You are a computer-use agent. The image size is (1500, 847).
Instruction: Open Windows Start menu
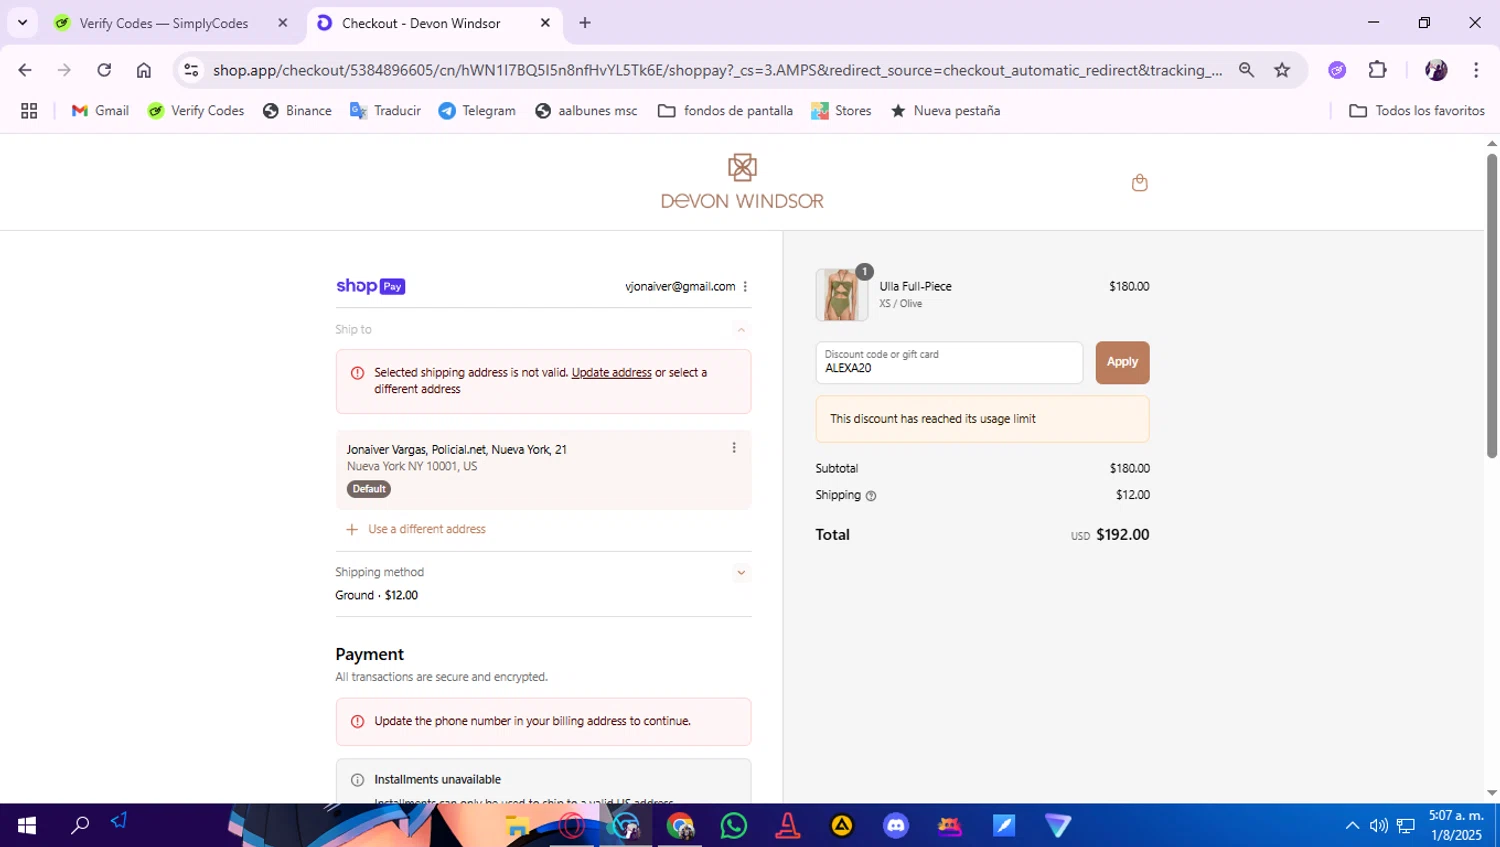click(x=27, y=826)
